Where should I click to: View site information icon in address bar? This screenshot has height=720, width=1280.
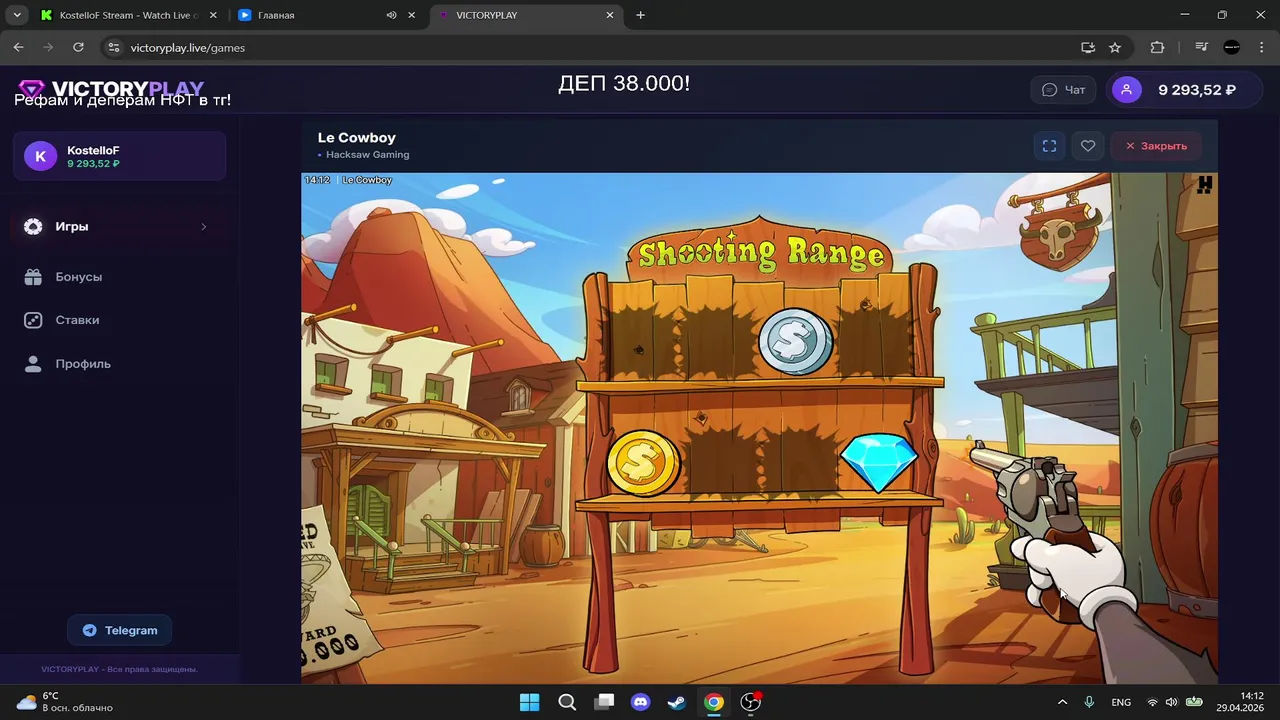[x=113, y=47]
